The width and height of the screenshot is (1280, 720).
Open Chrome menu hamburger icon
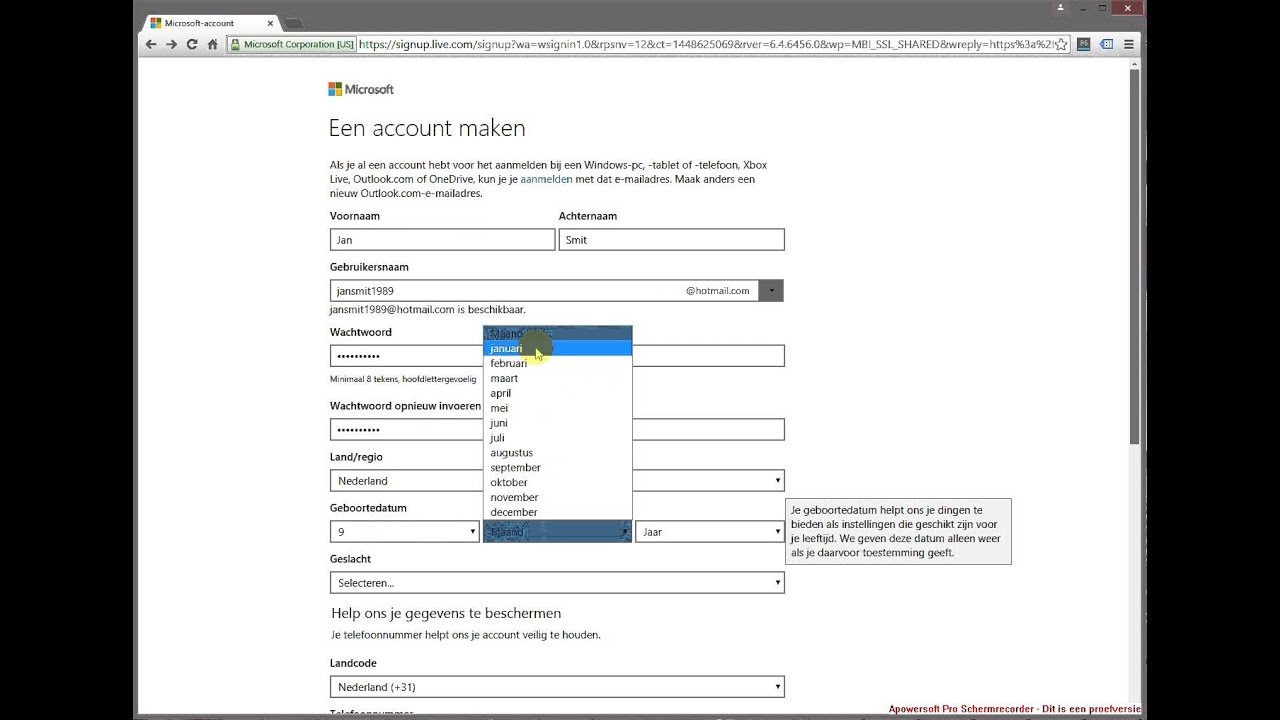(x=1129, y=44)
